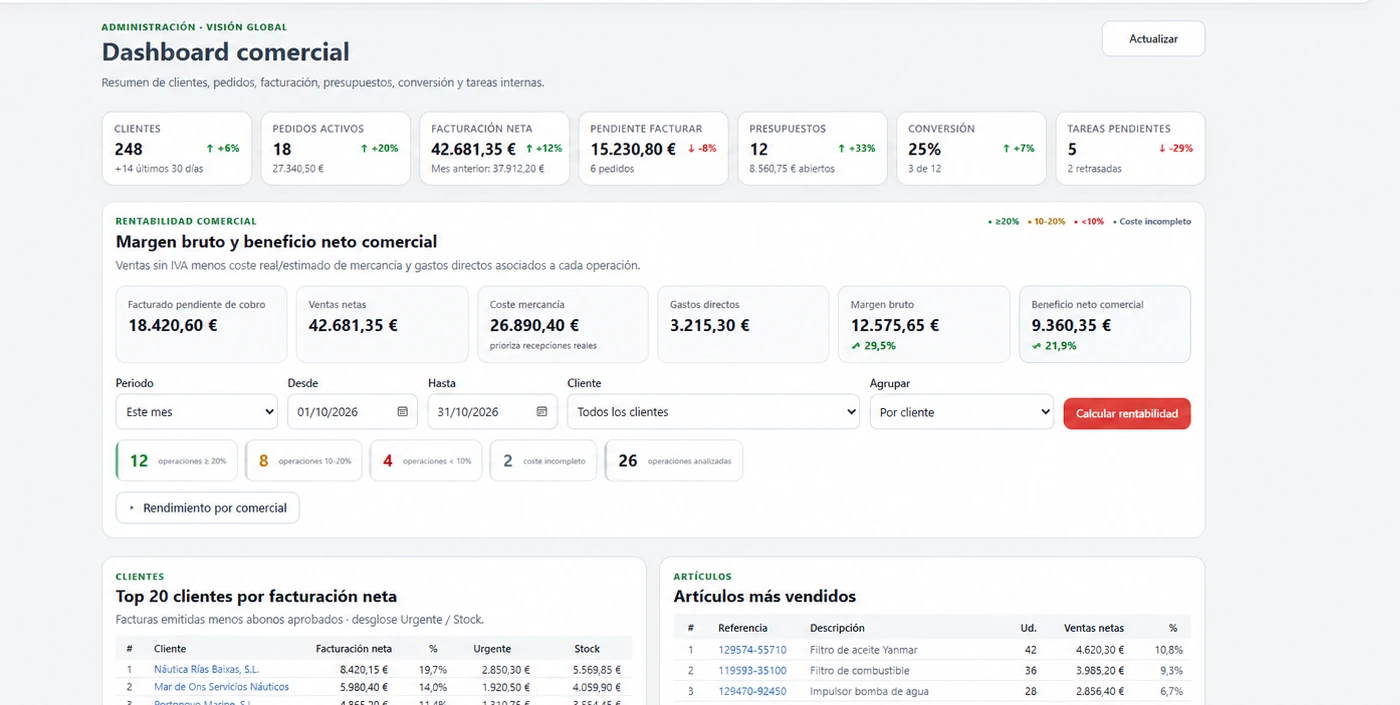Screen dimensions: 1400x705
Task: Select the Facturación neta summary card
Action: pyautogui.click(x=495, y=148)
